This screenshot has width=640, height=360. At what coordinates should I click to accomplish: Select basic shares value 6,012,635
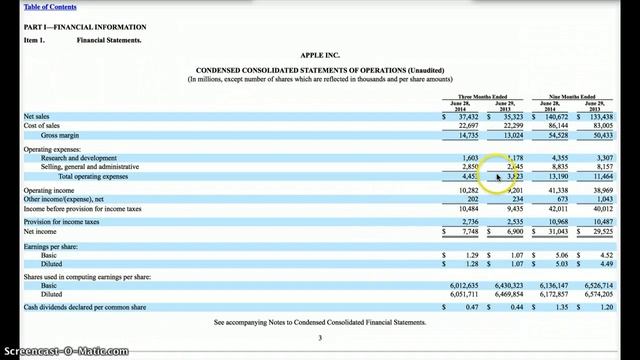tap(464, 286)
